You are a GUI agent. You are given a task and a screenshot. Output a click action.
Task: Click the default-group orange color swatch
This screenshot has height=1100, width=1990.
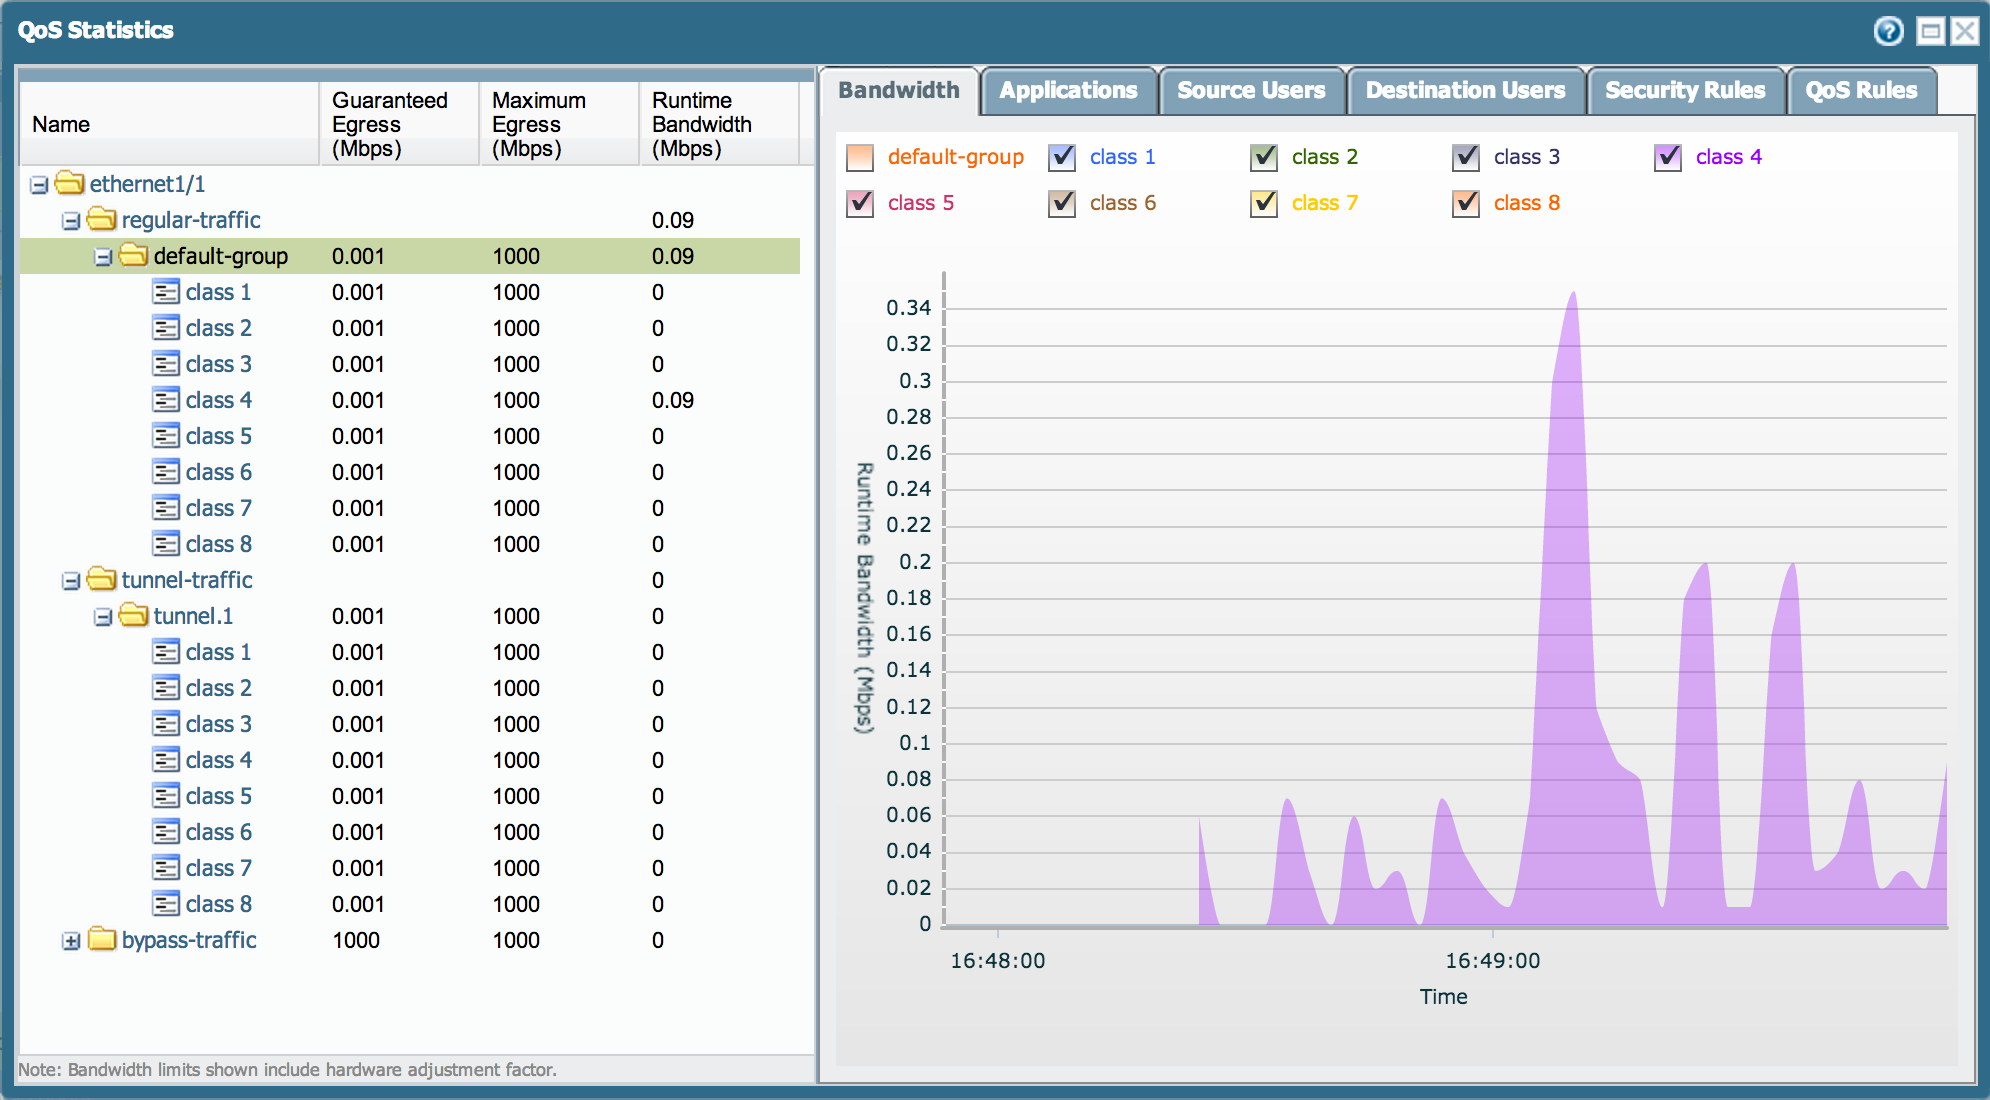[x=858, y=158]
